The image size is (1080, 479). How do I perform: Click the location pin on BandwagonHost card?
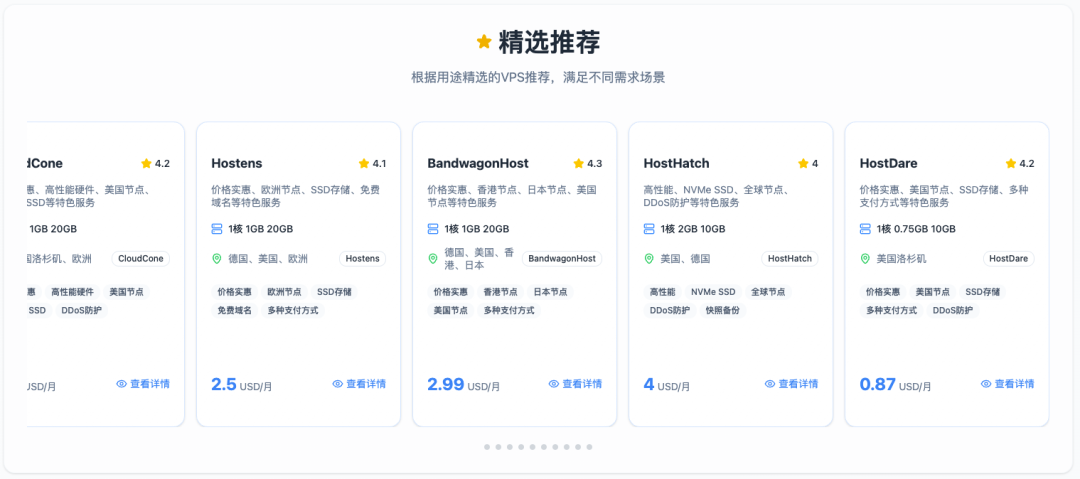tap(433, 259)
